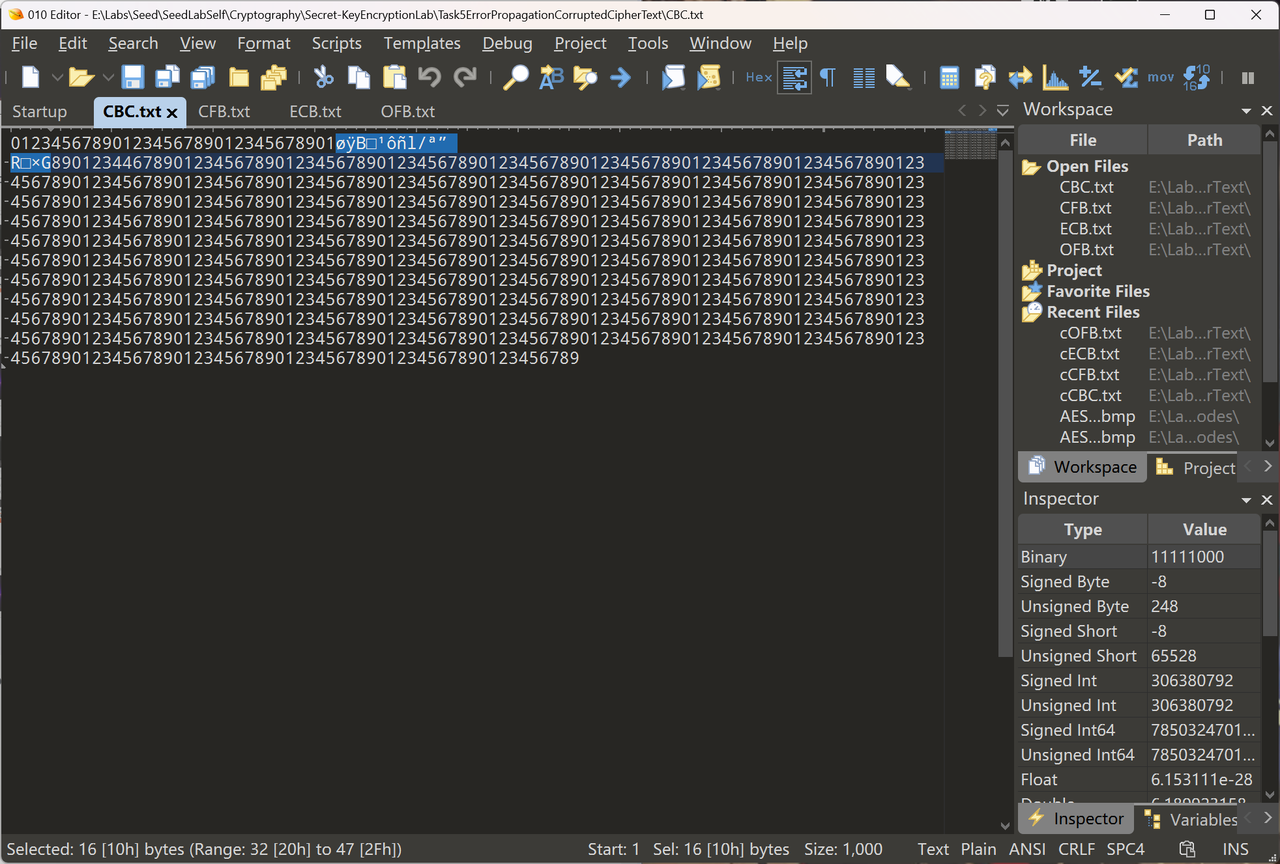The image size is (1280, 864).
Task: Click the mov disassembler icon
Action: (x=1161, y=77)
